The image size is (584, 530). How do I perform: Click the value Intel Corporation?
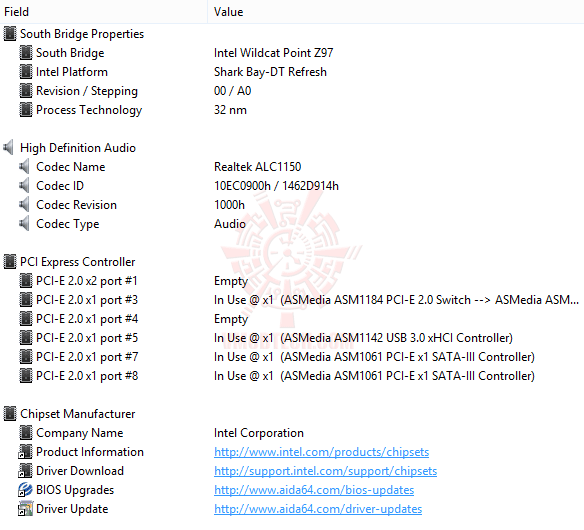click(x=259, y=433)
